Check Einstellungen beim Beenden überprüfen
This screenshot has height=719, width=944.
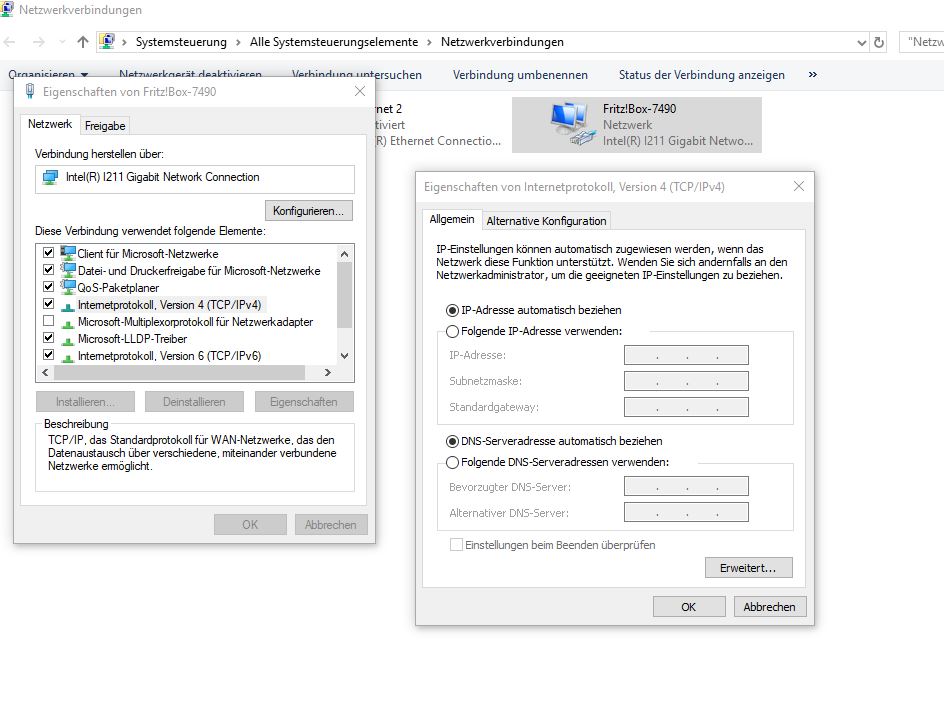click(456, 545)
